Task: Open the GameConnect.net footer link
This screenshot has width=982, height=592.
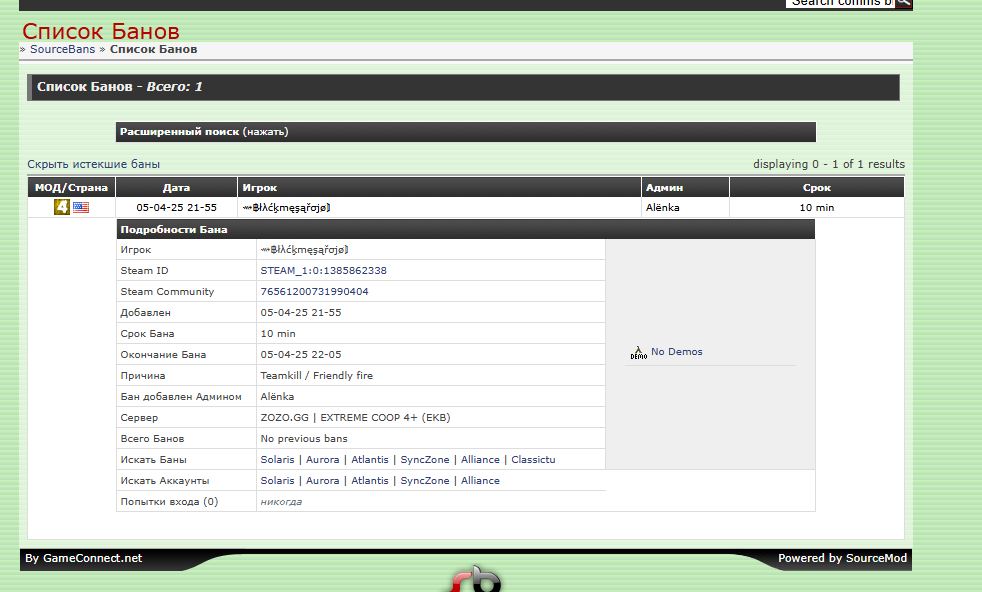Action: tap(92, 559)
